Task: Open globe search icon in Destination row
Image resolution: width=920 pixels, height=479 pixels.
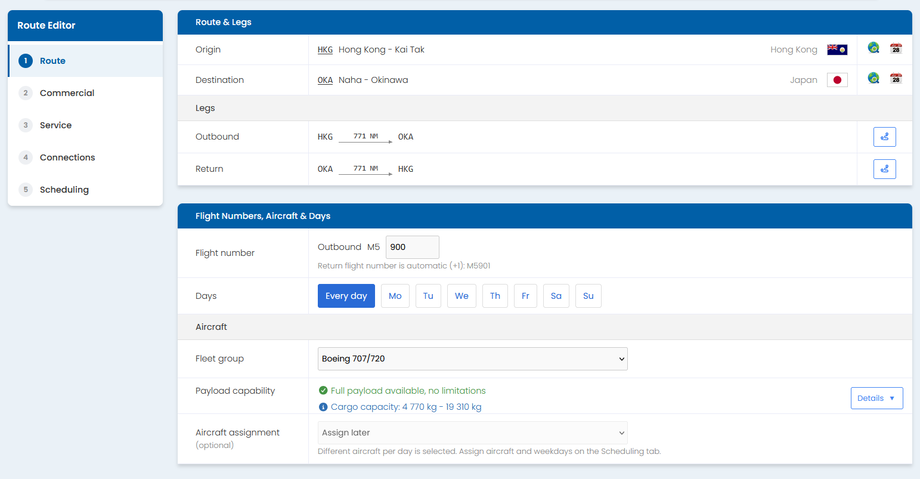Action: tap(874, 78)
